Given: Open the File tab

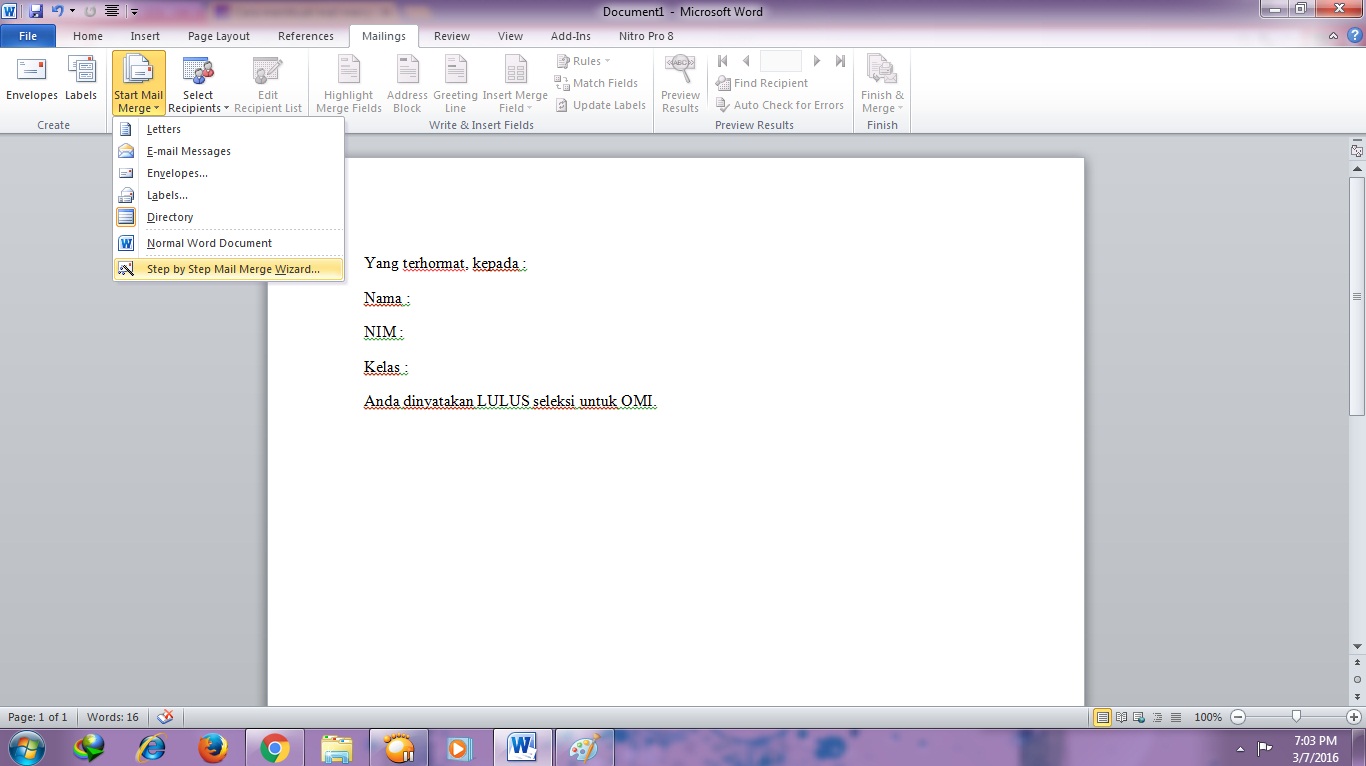Looking at the screenshot, I should click(28, 36).
